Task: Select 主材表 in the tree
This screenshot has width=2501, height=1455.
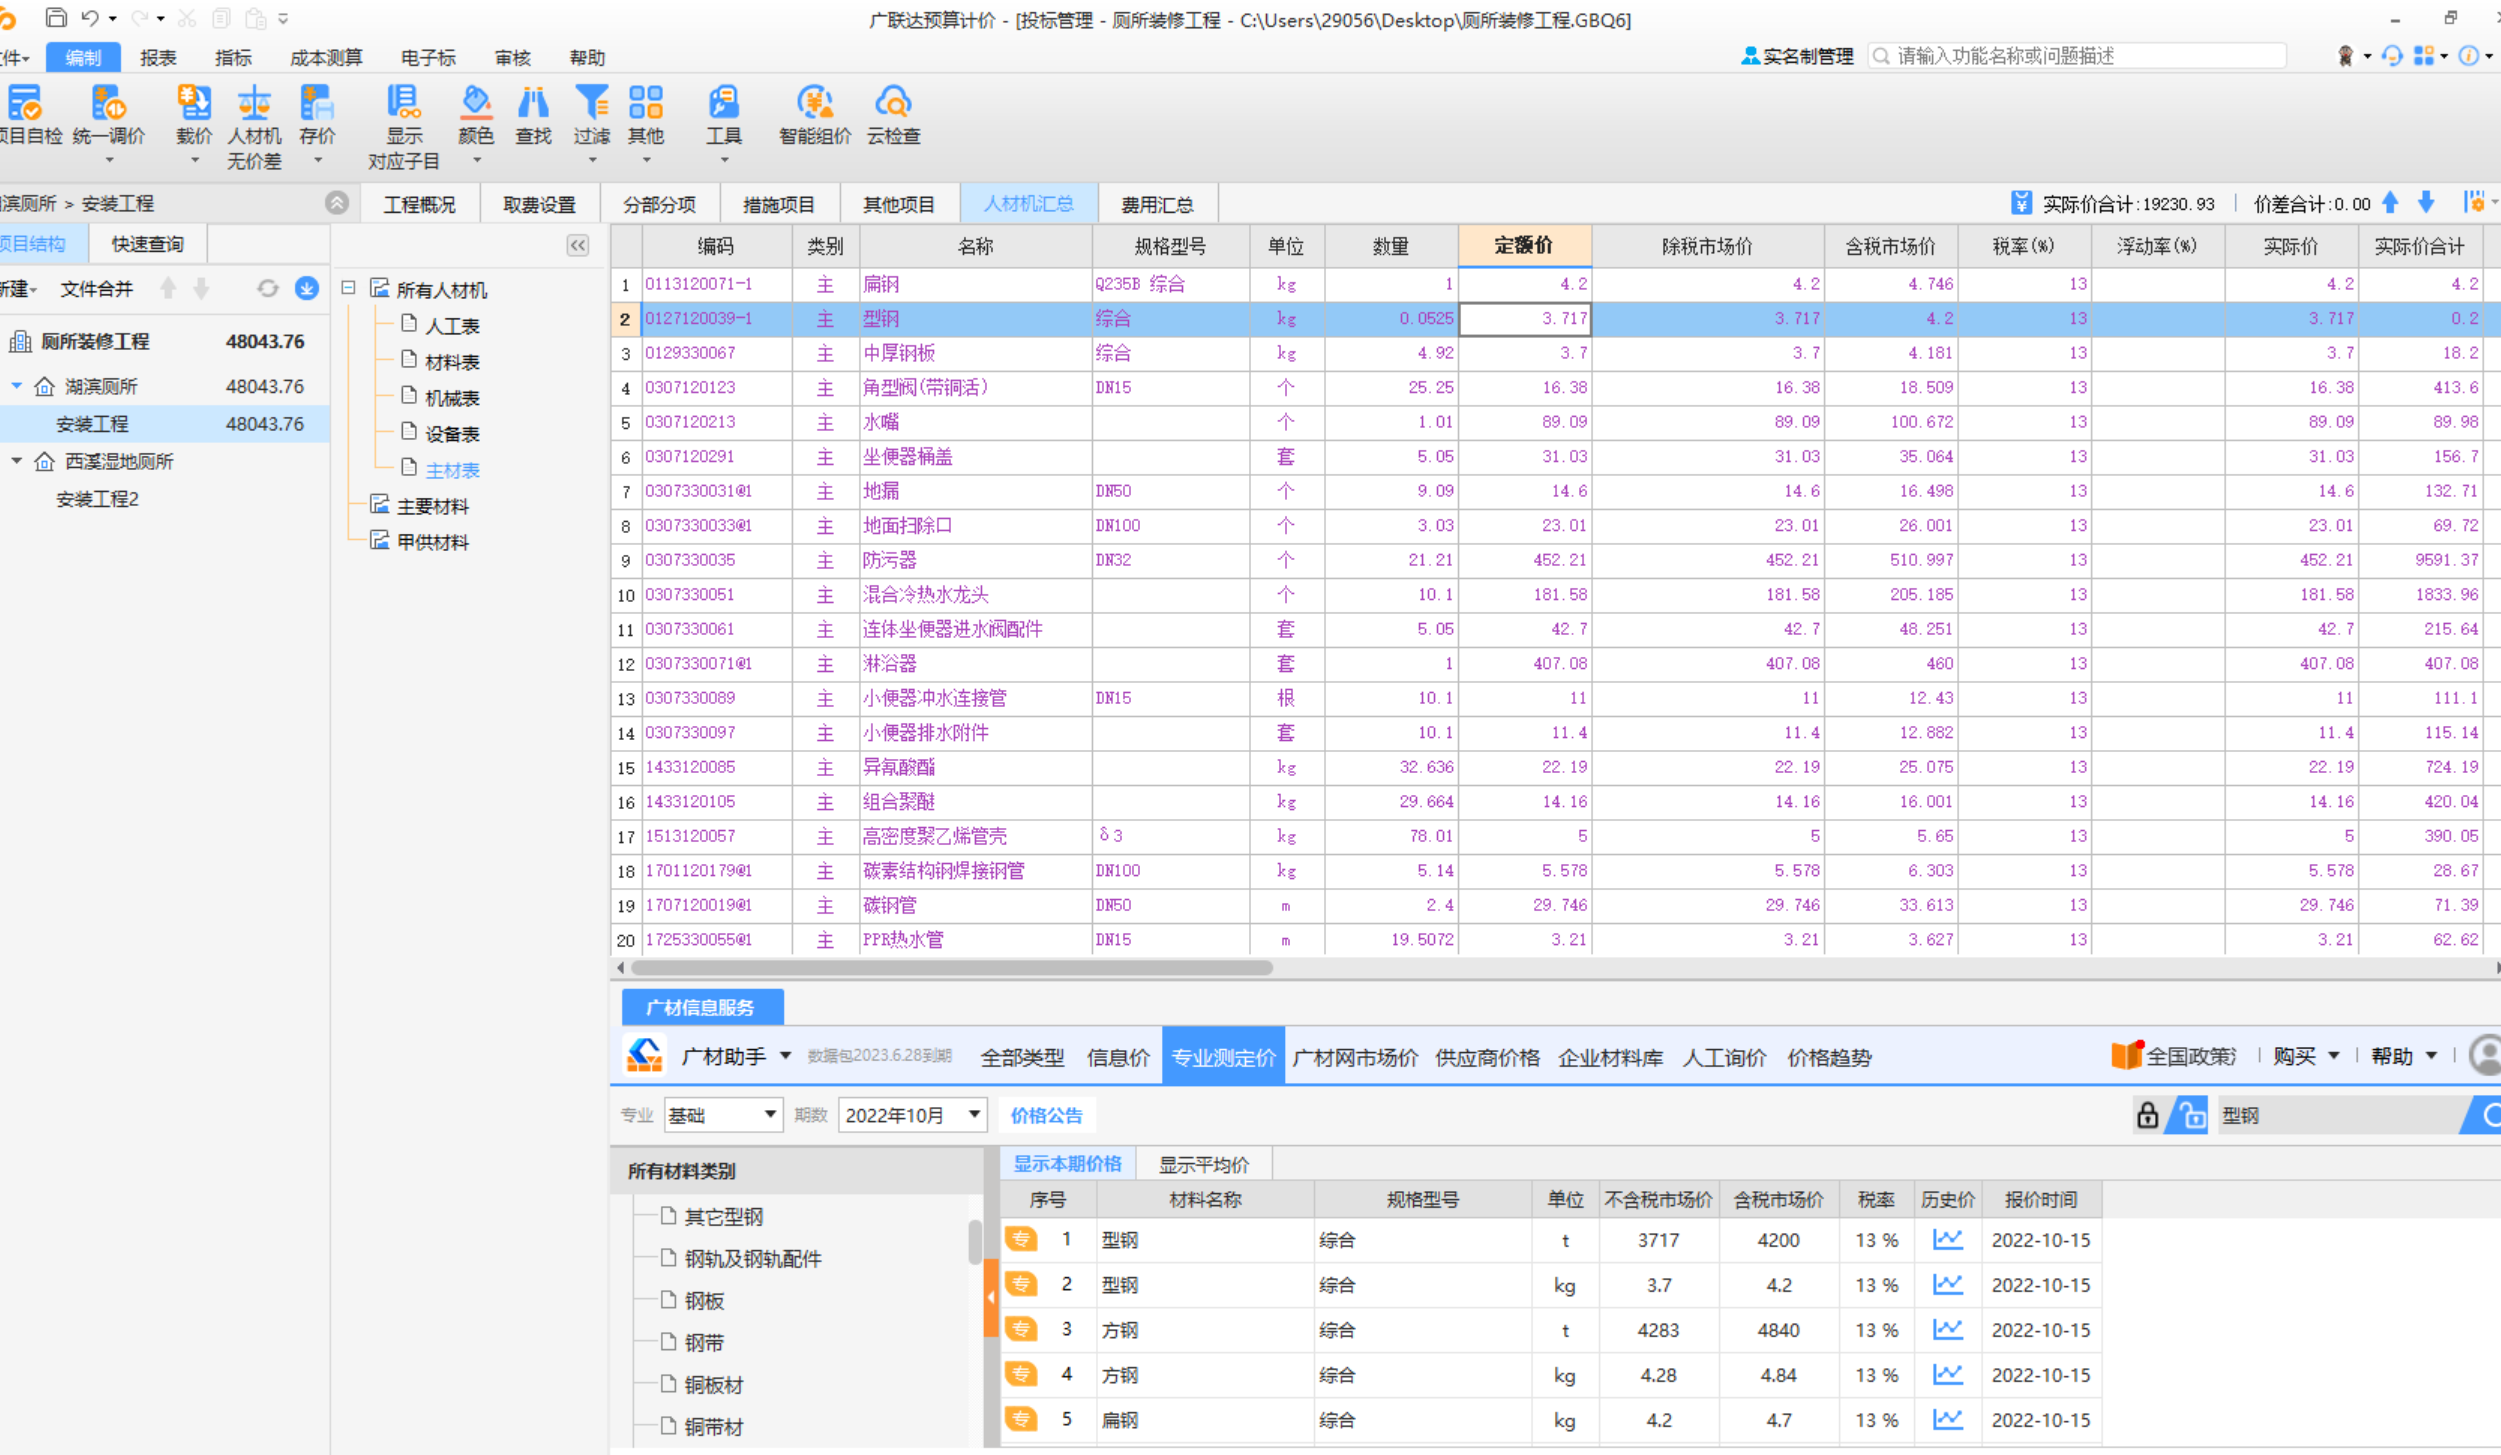Action: coord(452,469)
